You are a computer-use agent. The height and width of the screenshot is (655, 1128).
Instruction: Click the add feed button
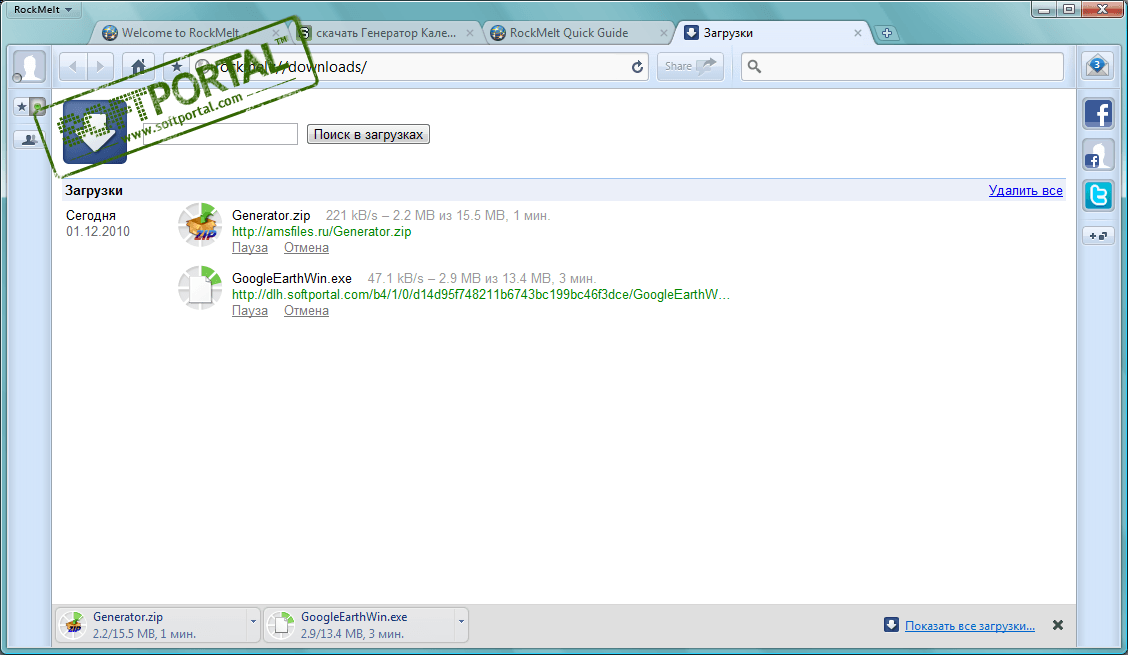point(1098,235)
